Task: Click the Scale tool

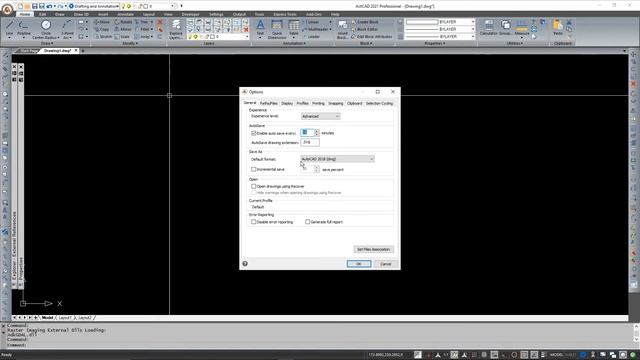Action: [122, 37]
